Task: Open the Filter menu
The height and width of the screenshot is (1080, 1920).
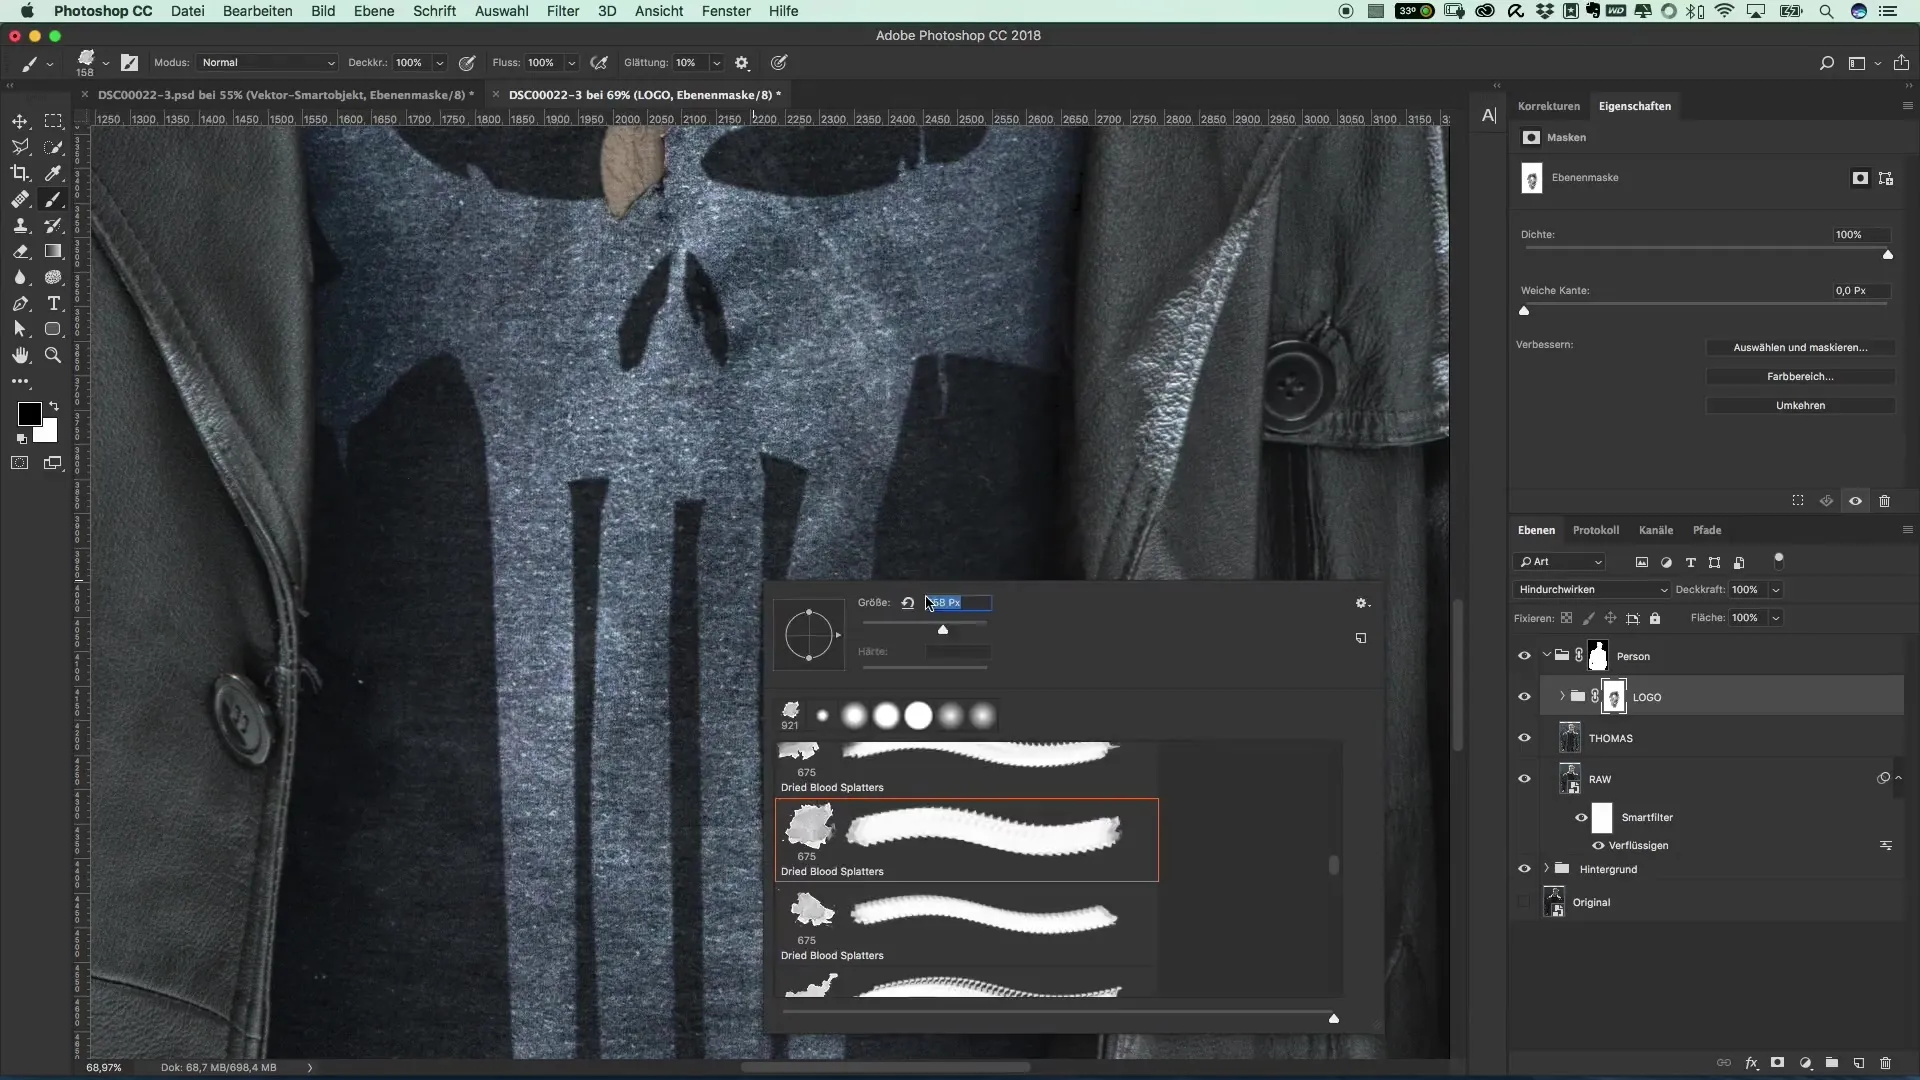Action: tap(563, 11)
